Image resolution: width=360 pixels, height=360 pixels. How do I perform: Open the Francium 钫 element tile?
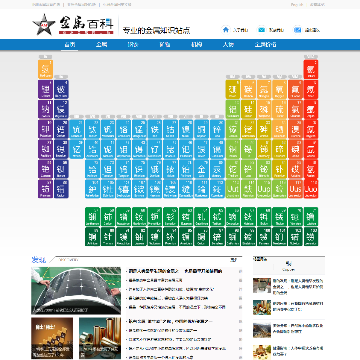[45, 189]
